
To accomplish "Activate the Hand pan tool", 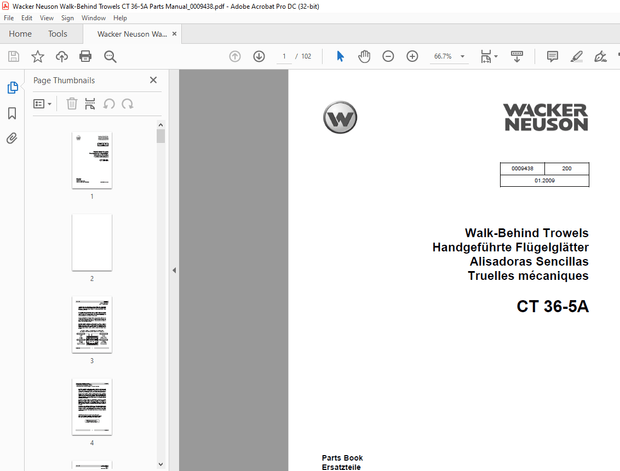I will [364, 57].
